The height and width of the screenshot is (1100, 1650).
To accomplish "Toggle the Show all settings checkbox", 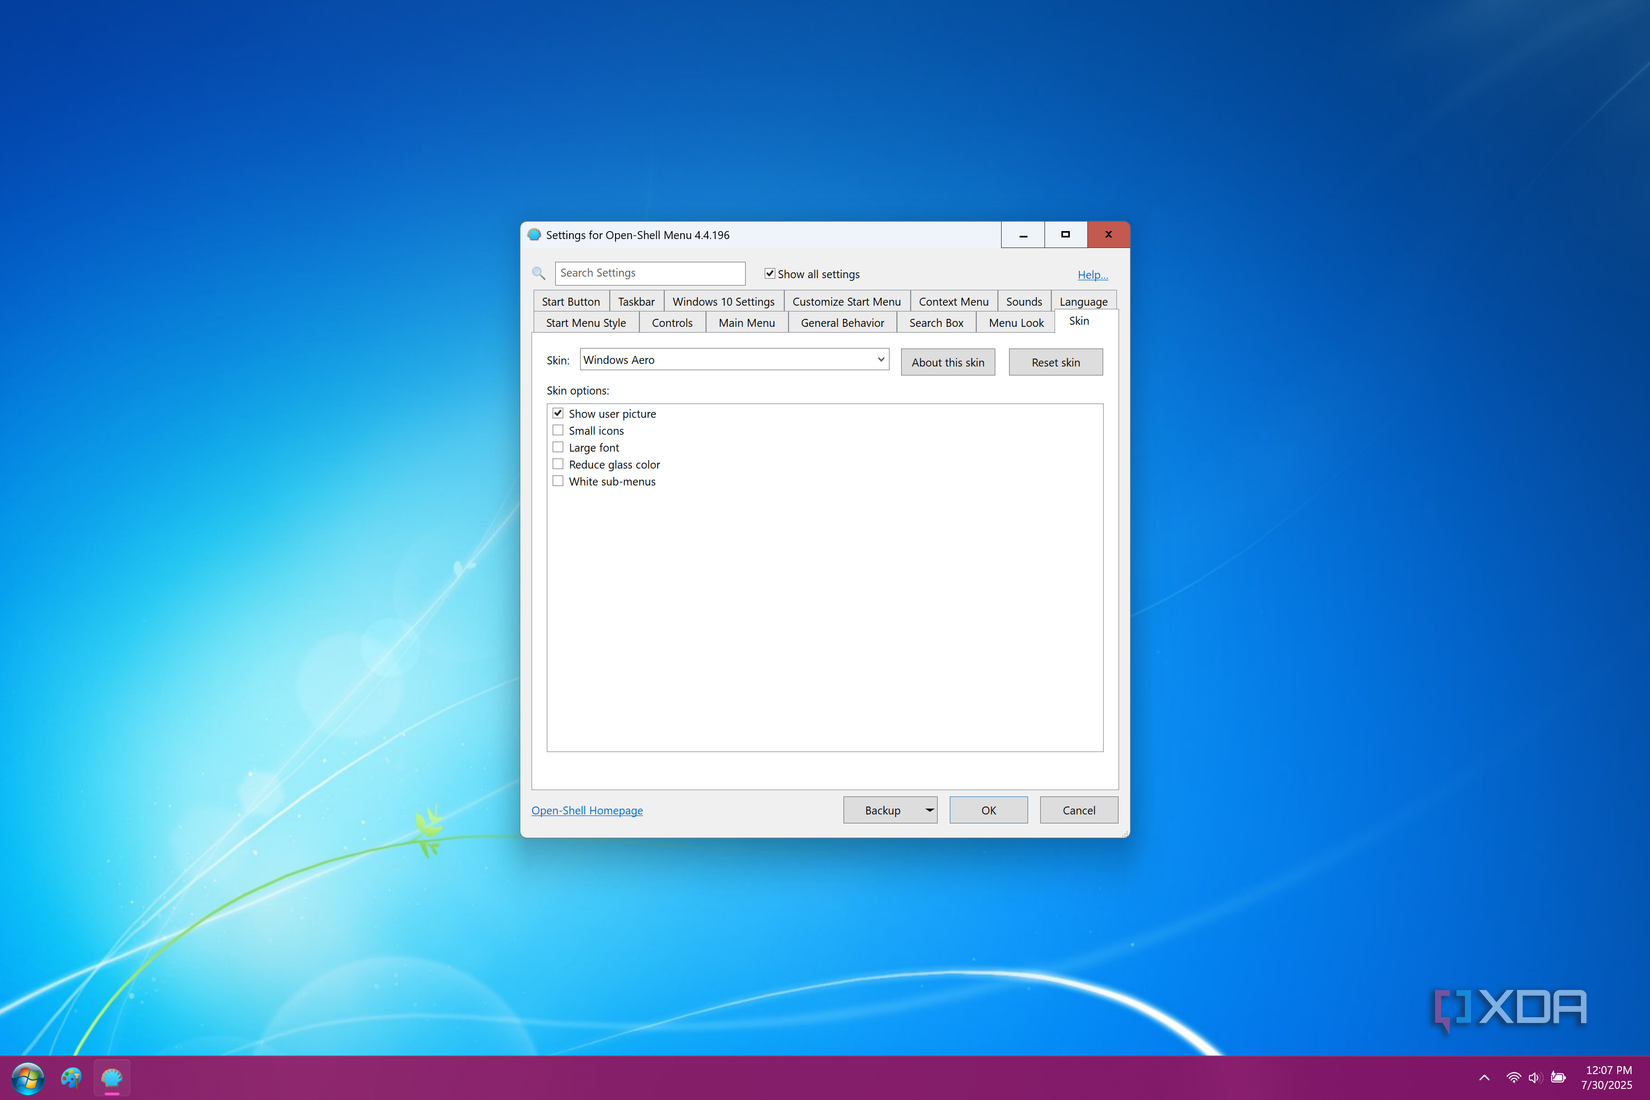I will point(770,274).
